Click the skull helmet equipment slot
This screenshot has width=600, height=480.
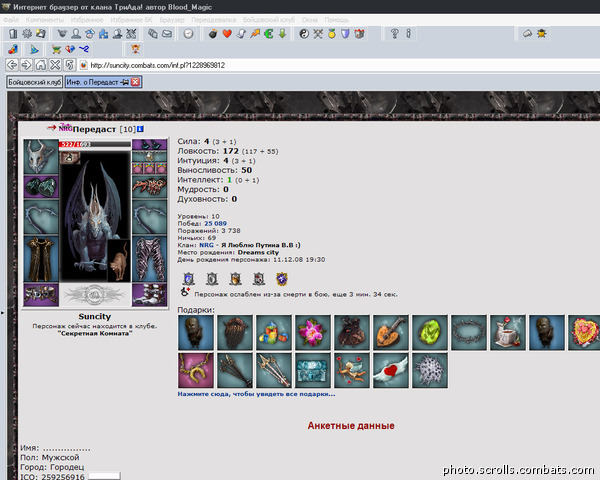(x=41, y=157)
